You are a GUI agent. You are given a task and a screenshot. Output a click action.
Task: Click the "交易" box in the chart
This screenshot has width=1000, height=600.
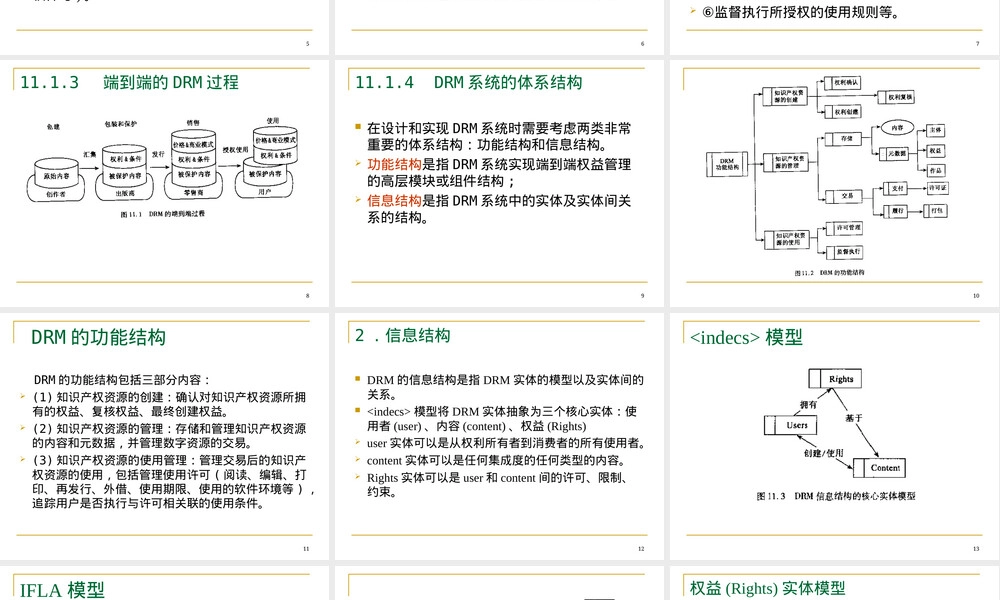coord(843,196)
